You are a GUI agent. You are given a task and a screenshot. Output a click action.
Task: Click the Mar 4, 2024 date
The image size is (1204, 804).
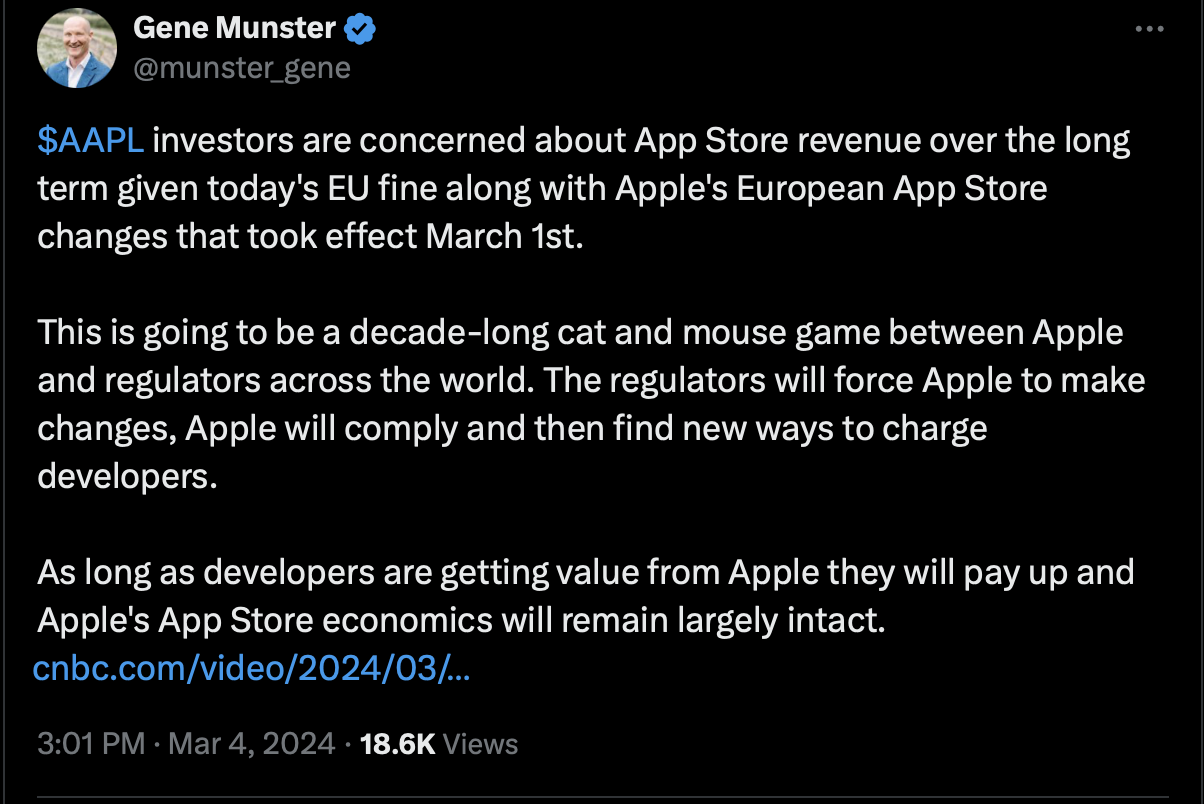(x=252, y=744)
